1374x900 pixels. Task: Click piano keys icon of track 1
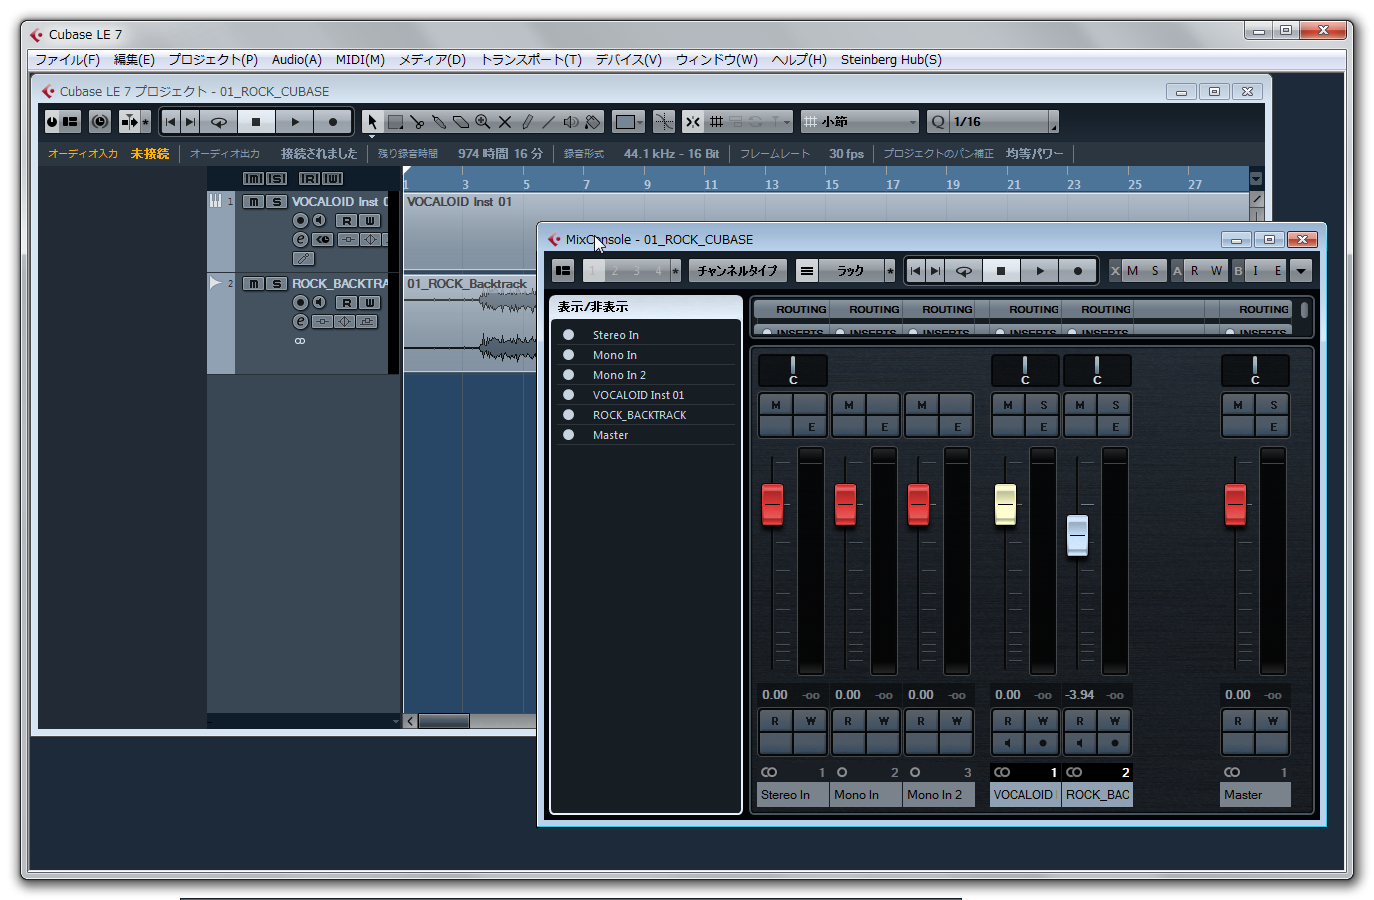[x=215, y=201]
